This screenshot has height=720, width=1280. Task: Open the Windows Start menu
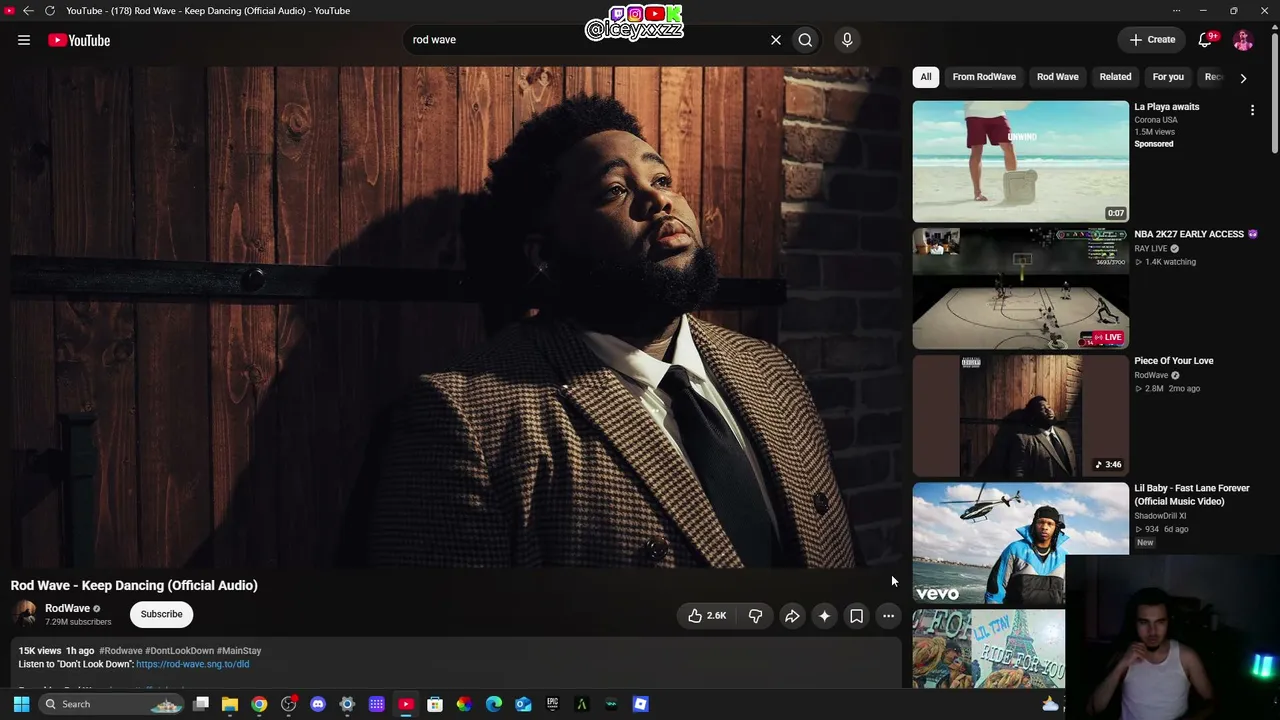click(x=21, y=704)
